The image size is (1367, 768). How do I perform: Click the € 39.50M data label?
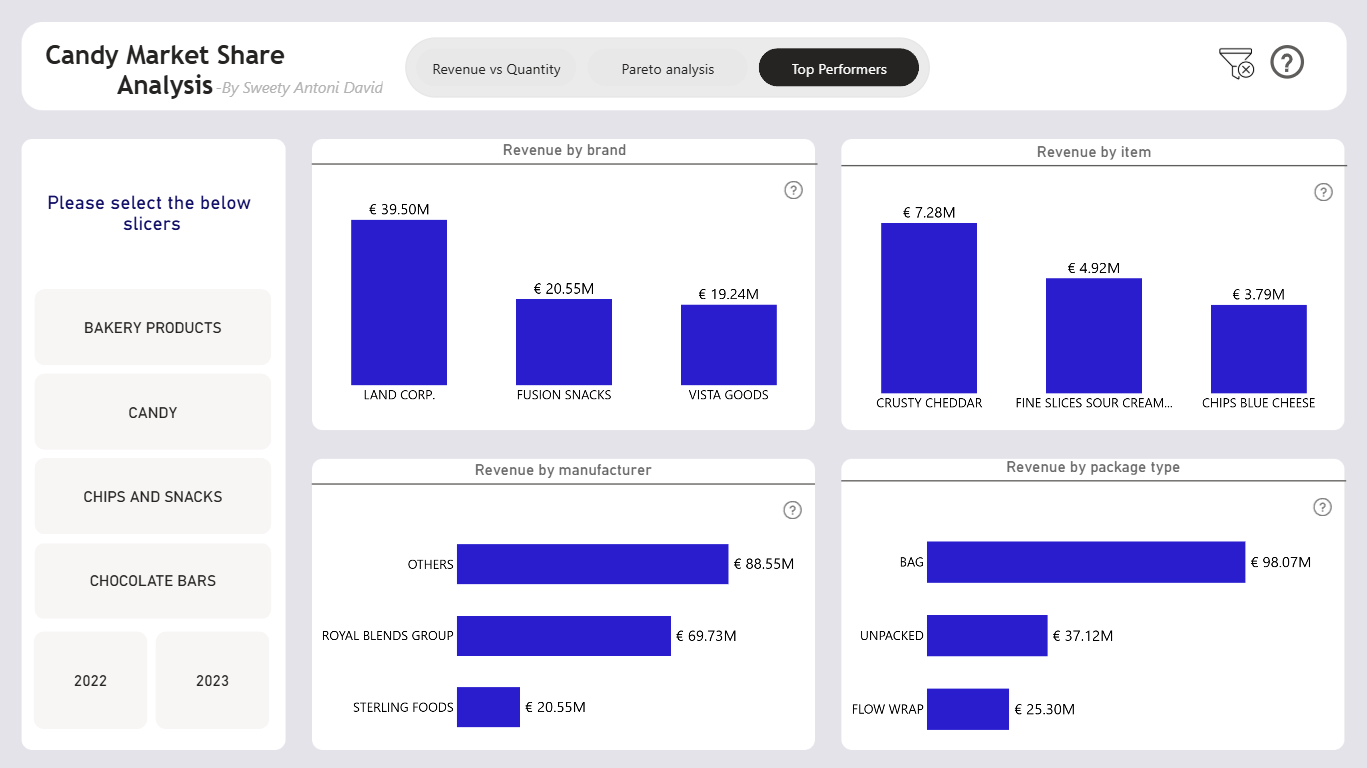coord(399,209)
